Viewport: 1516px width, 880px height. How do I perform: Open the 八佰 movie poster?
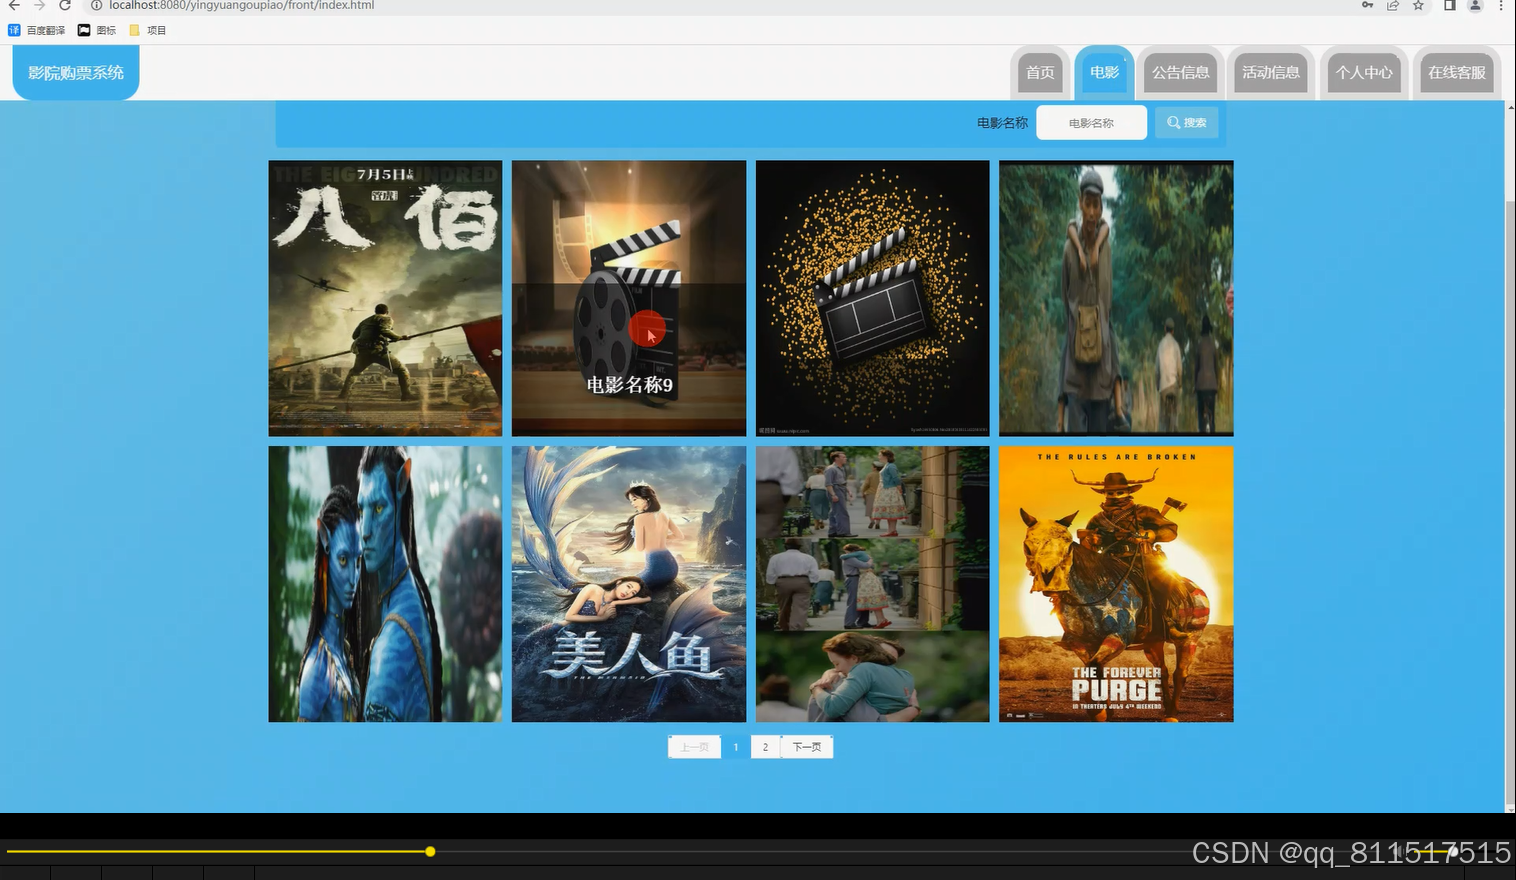385,298
